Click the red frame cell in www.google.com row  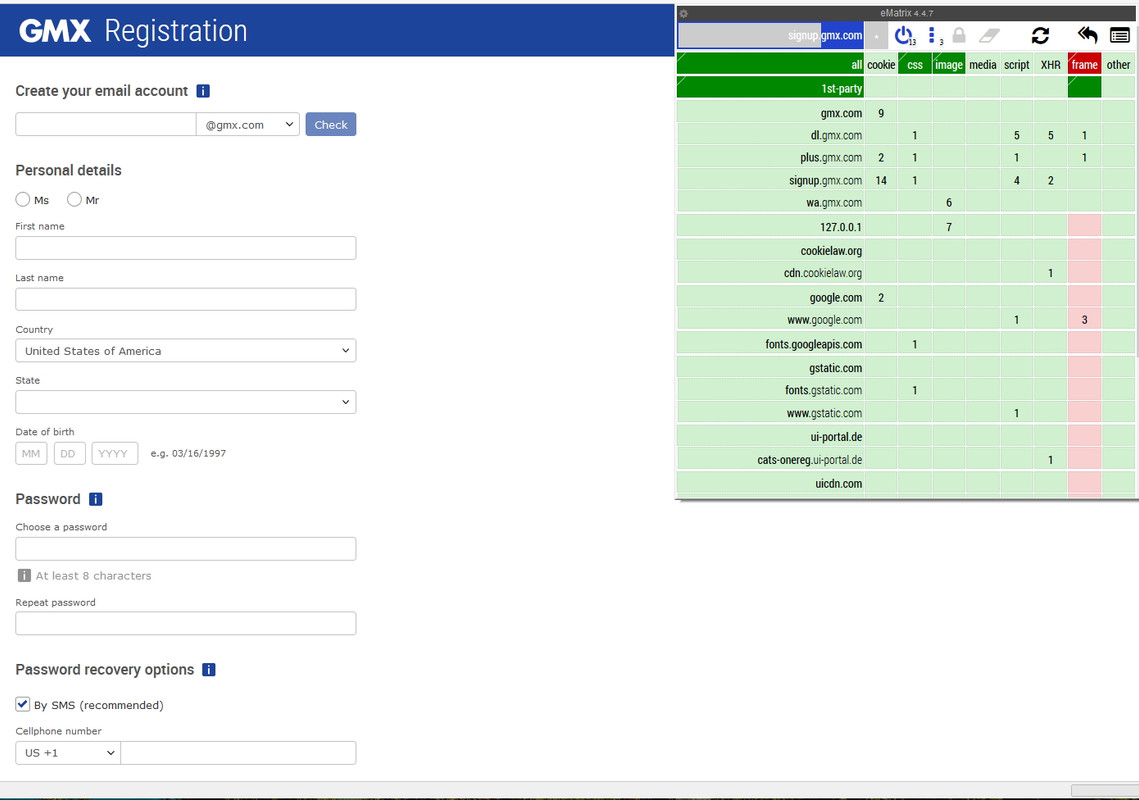(x=1085, y=319)
